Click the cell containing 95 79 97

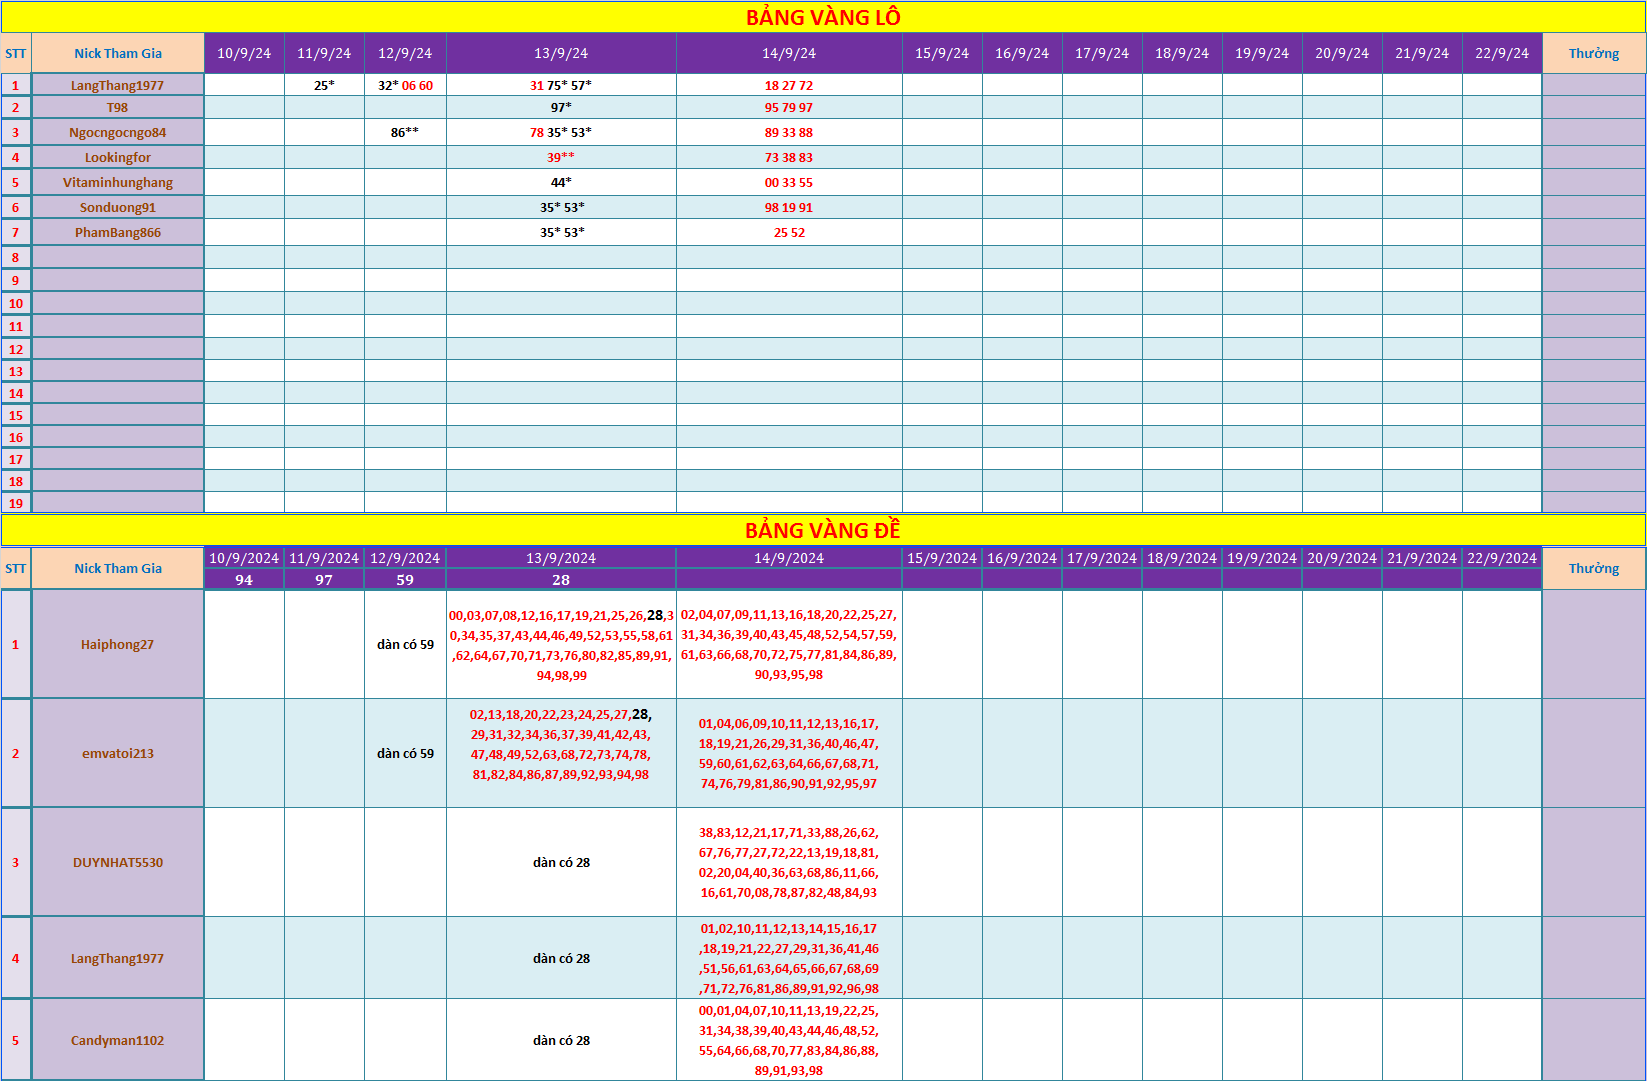pos(789,107)
